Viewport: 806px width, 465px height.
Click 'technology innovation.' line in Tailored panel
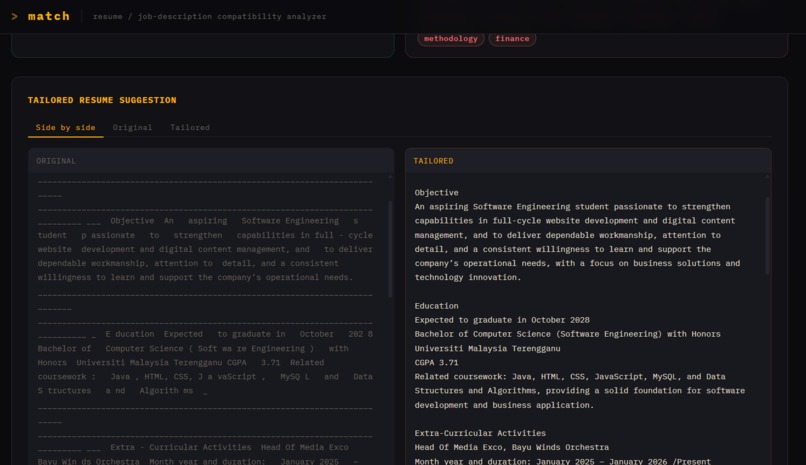pos(468,277)
